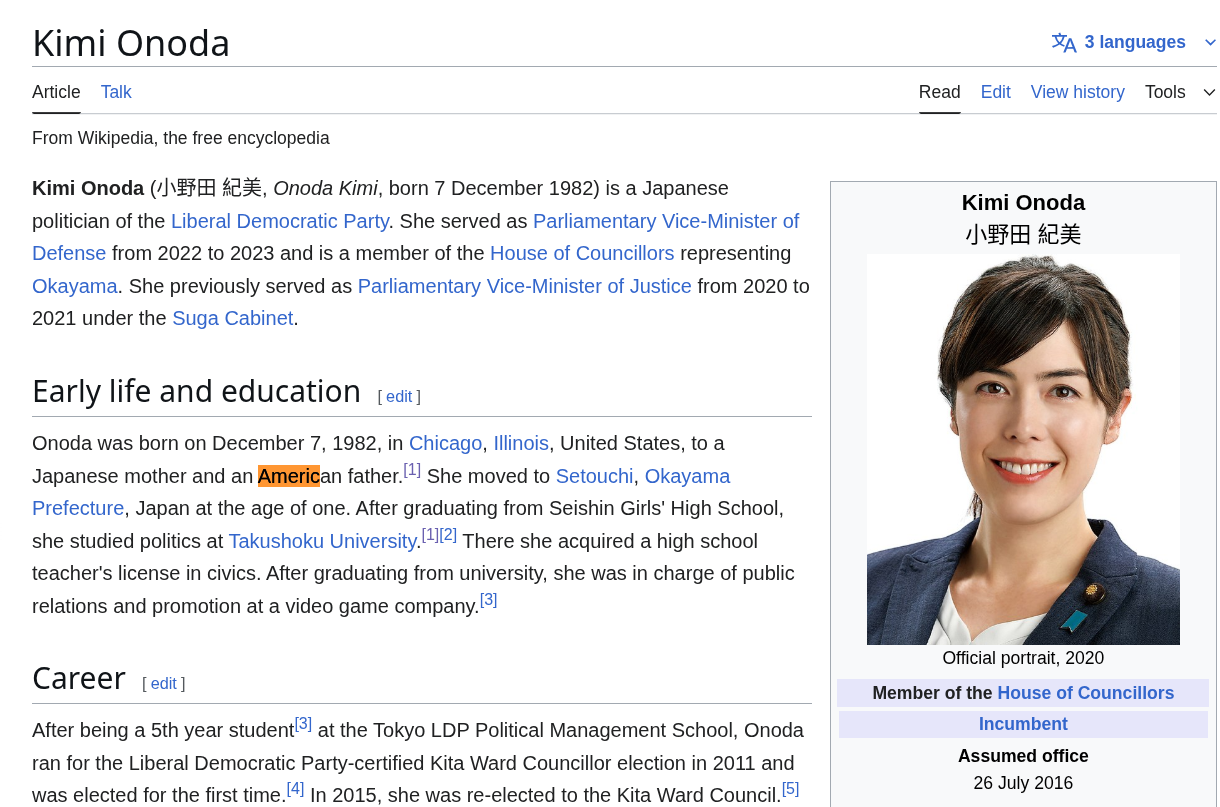Click citation [1] after American father
Image resolution: width=1220 pixels, height=807 pixels.
412,469
